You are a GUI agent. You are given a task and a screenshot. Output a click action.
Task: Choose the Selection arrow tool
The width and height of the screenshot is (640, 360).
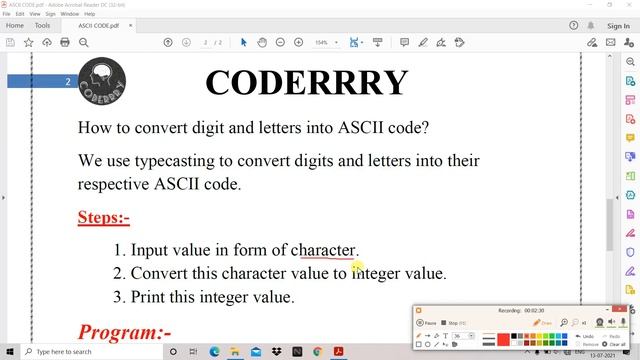pyautogui.click(x=244, y=42)
